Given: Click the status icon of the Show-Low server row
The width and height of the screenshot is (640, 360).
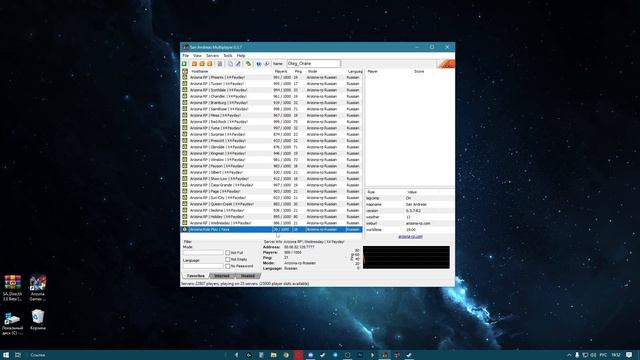Looking at the screenshot, I should 185,178.
